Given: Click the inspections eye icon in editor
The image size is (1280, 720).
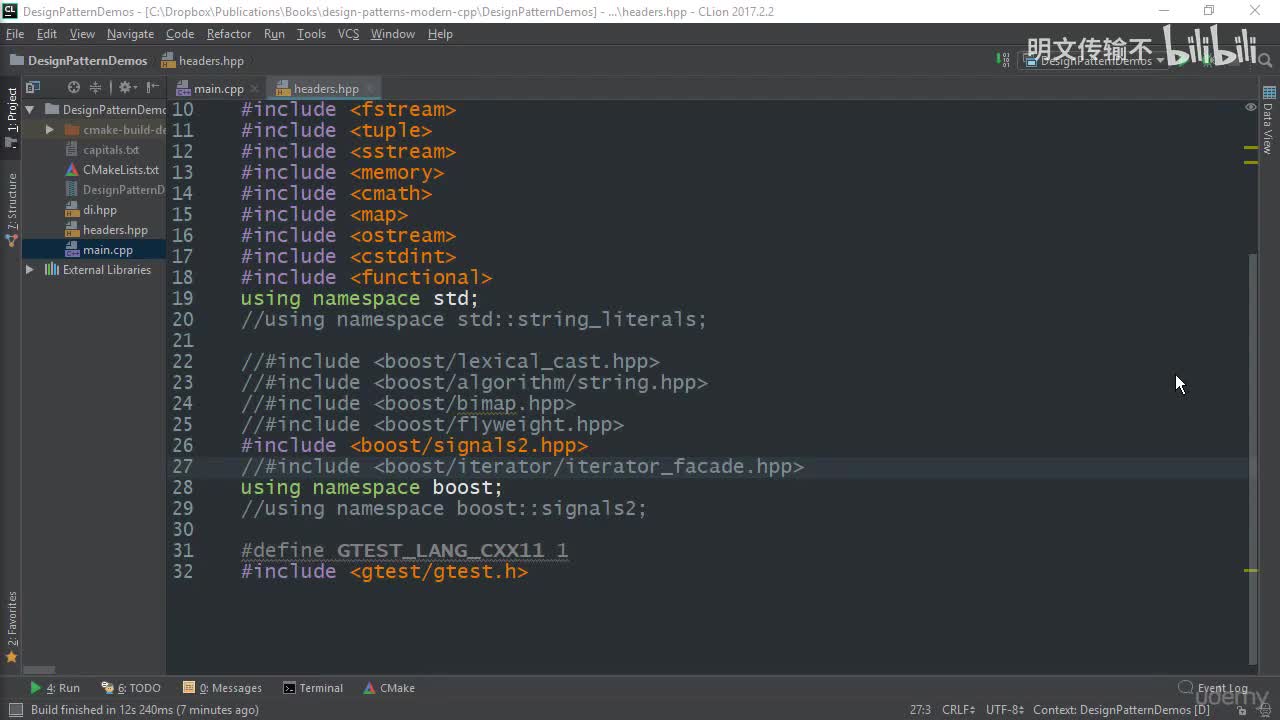Looking at the screenshot, I should click(1250, 107).
